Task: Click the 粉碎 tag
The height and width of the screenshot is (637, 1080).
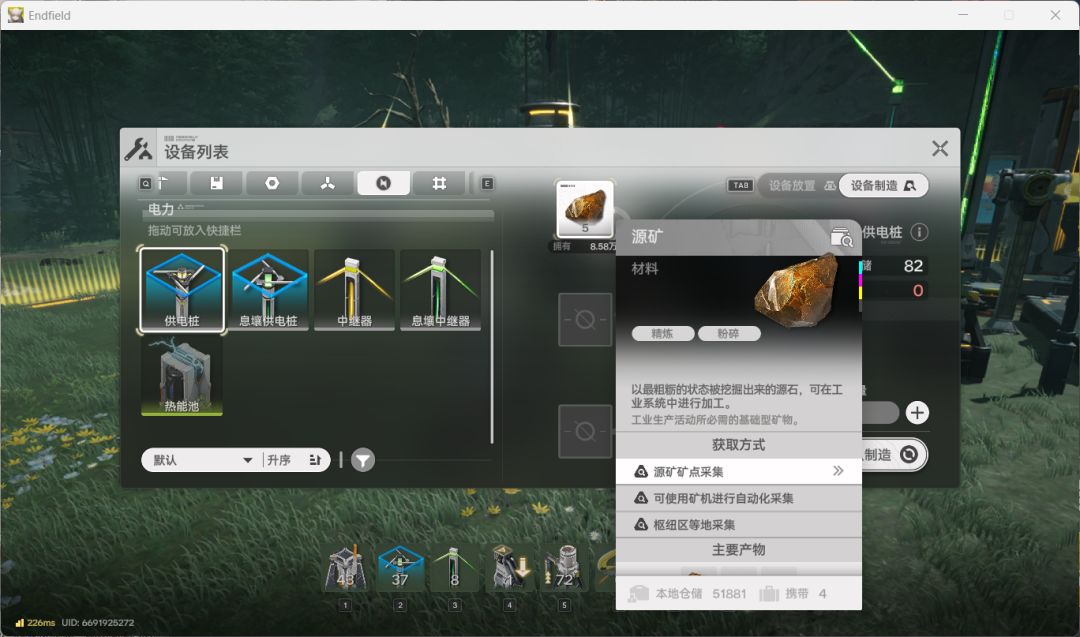Action: 729,334
